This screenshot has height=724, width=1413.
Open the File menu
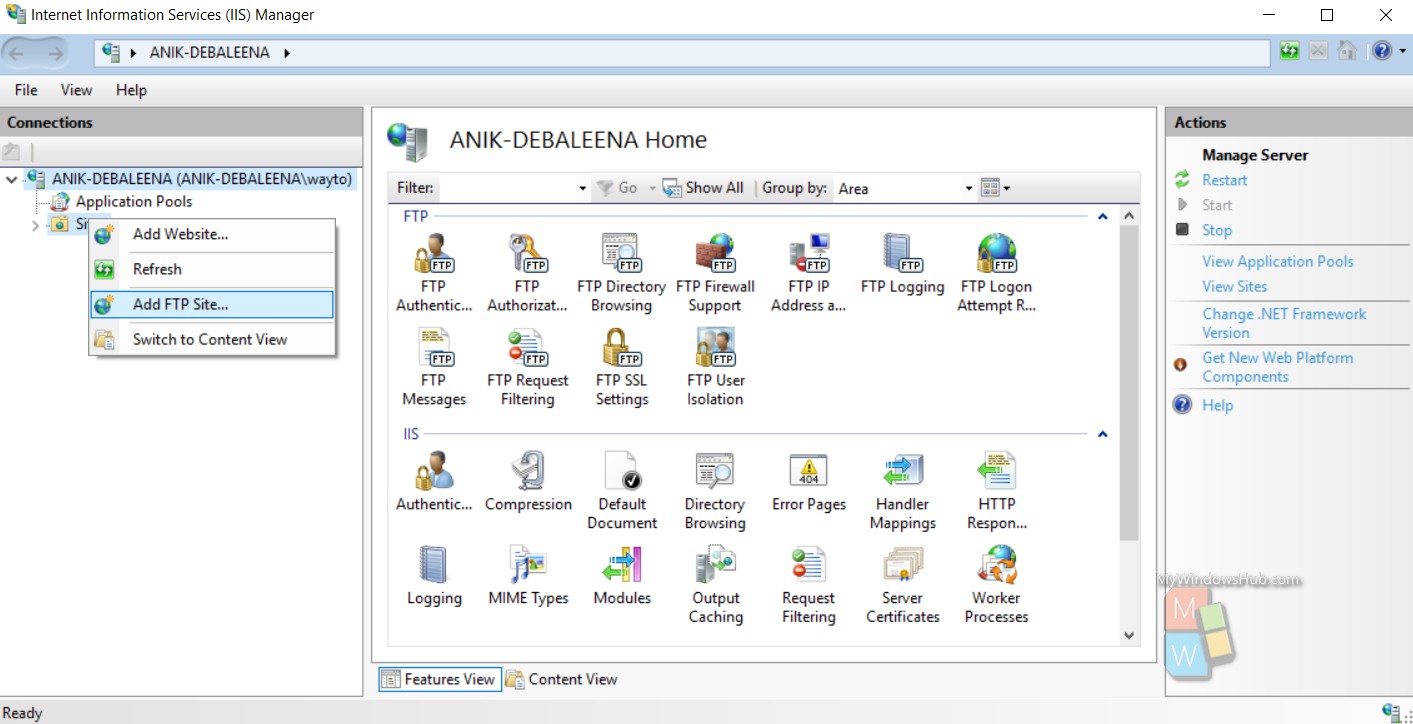pos(26,90)
